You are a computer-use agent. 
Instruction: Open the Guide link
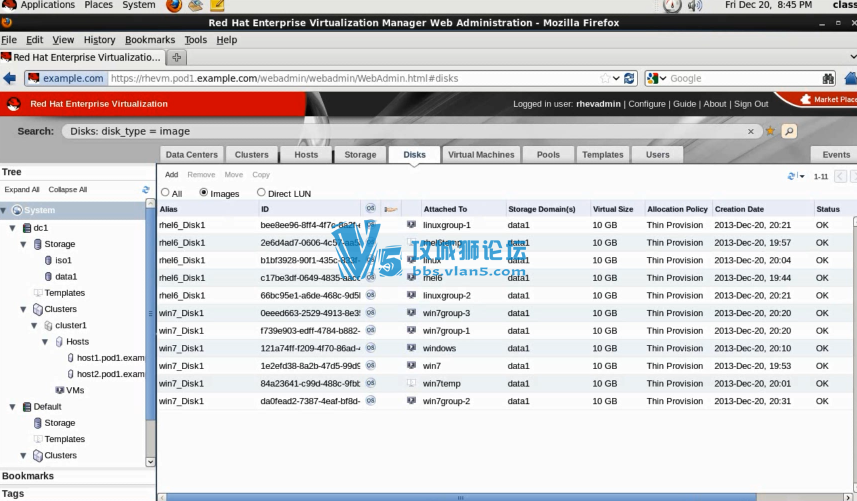684,104
